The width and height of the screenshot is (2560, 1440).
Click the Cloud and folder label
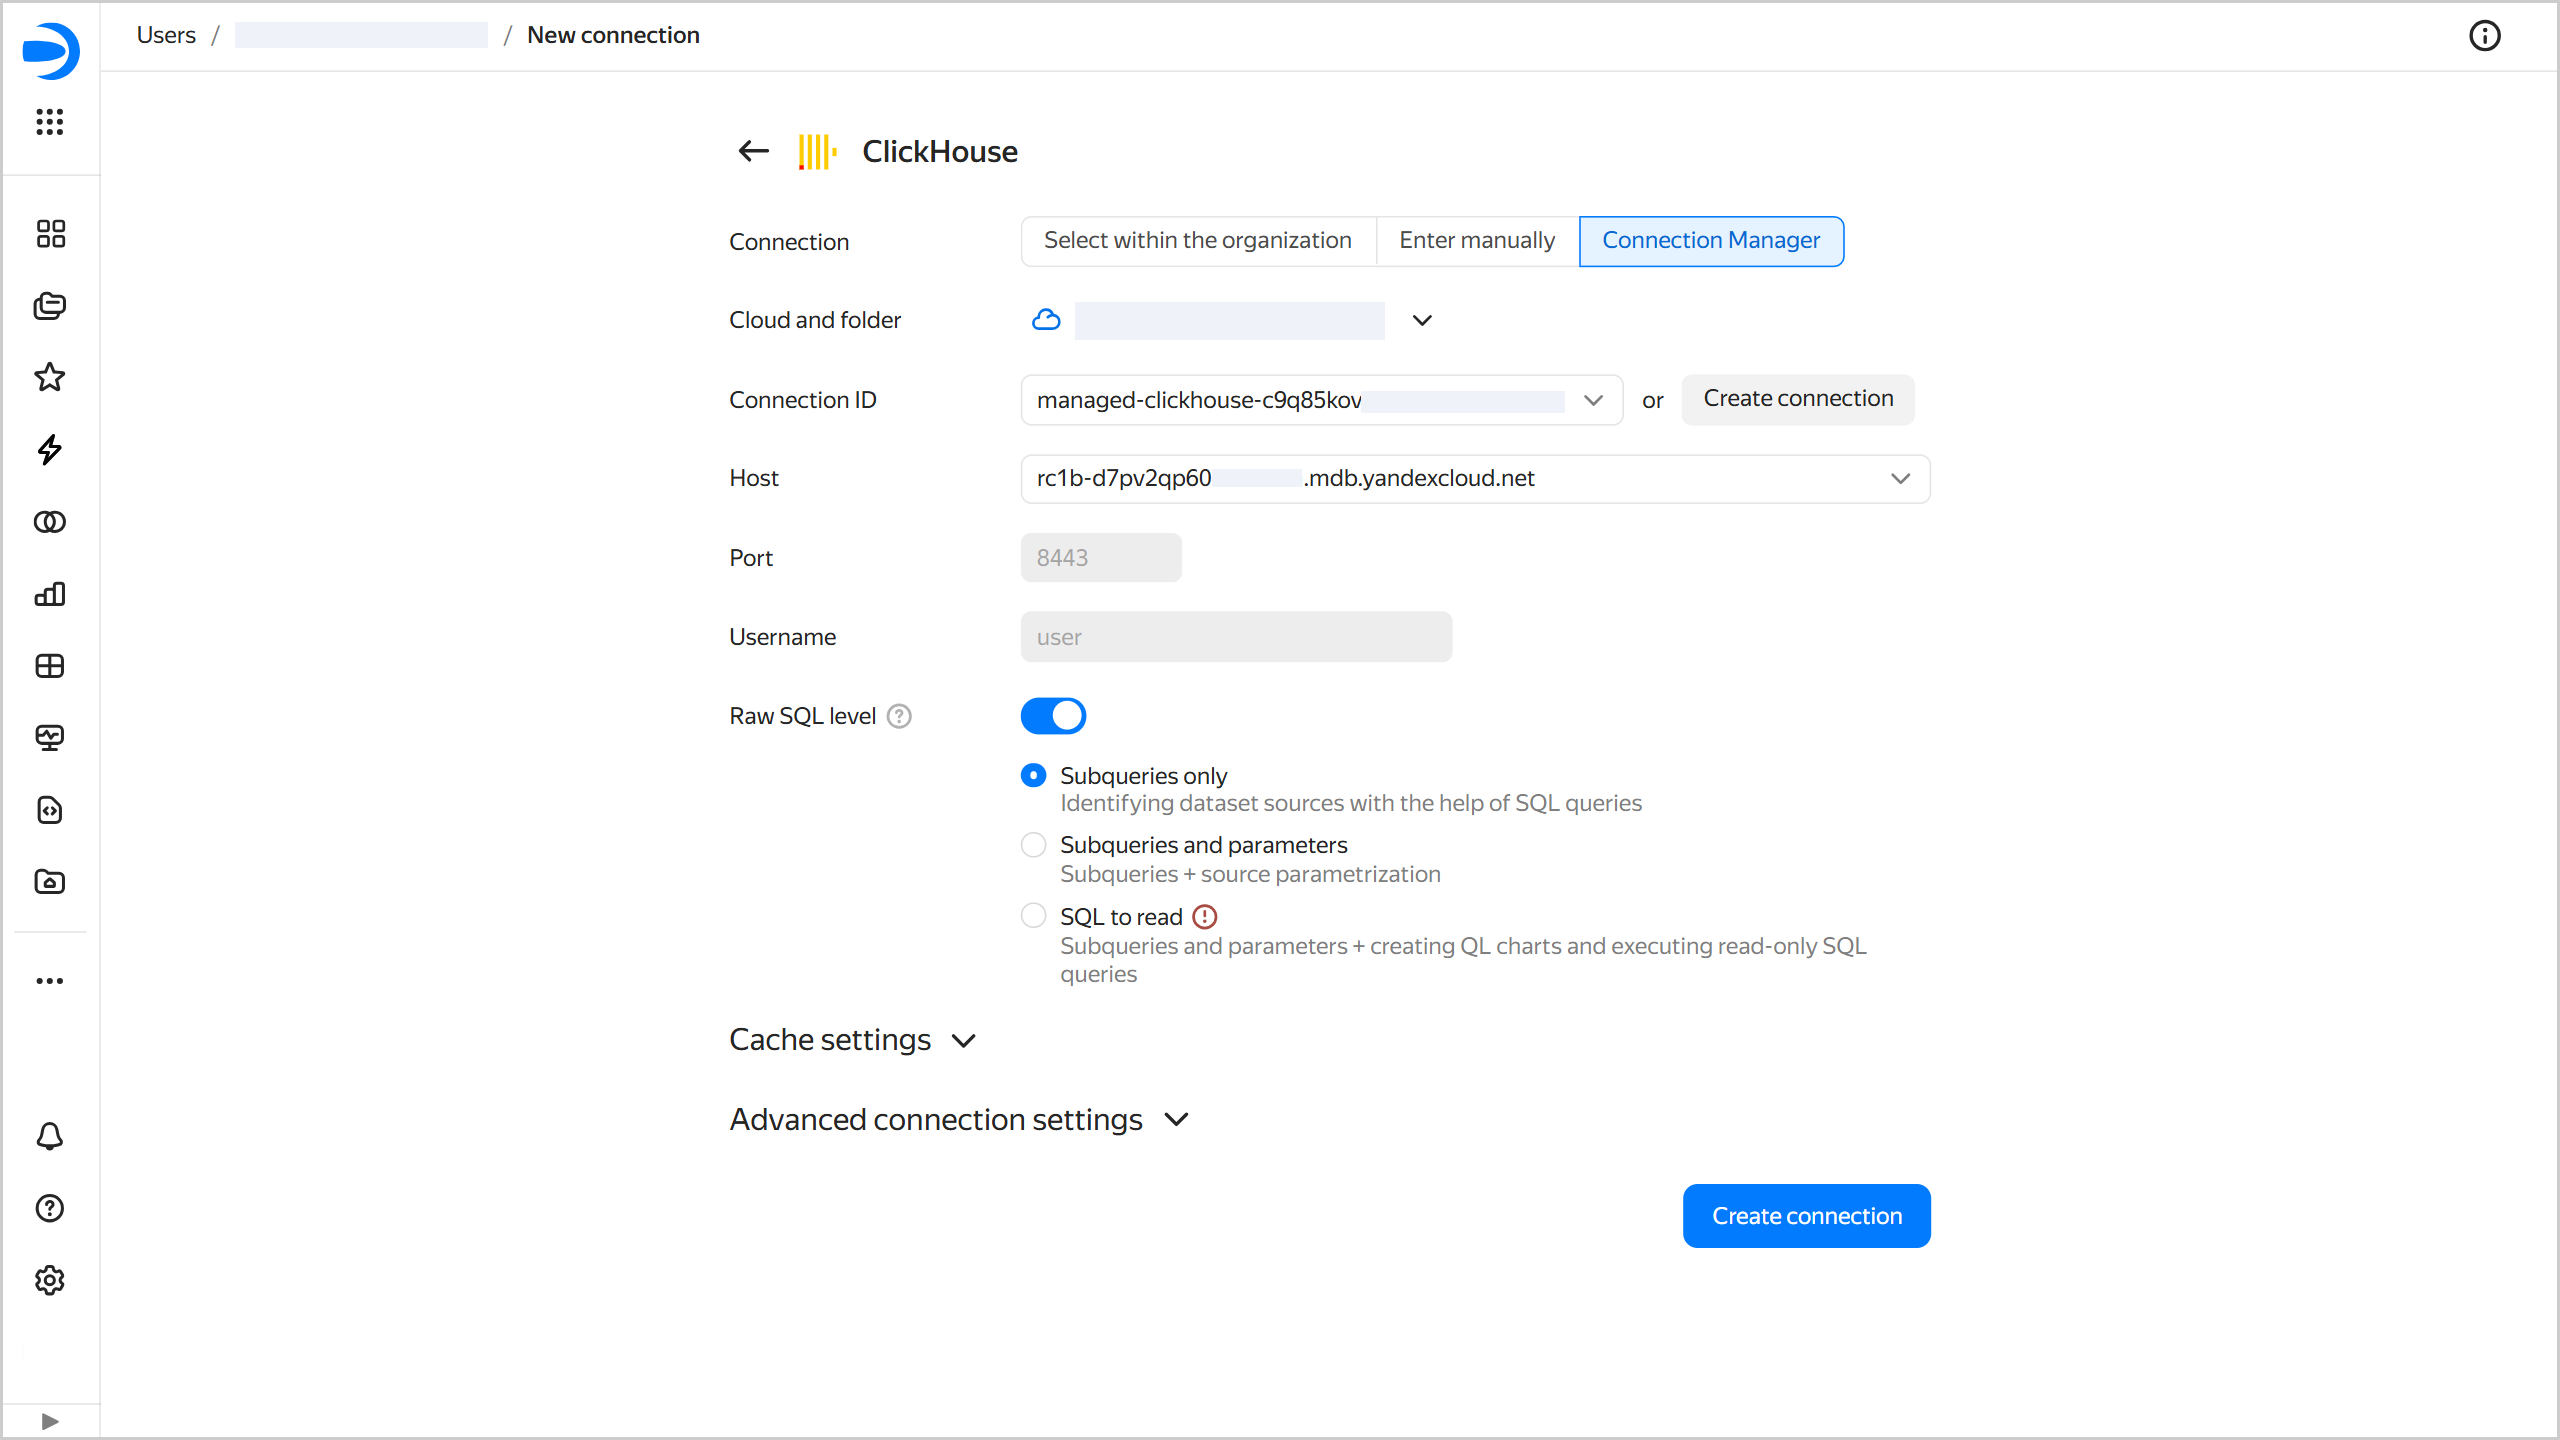pos(815,320)
